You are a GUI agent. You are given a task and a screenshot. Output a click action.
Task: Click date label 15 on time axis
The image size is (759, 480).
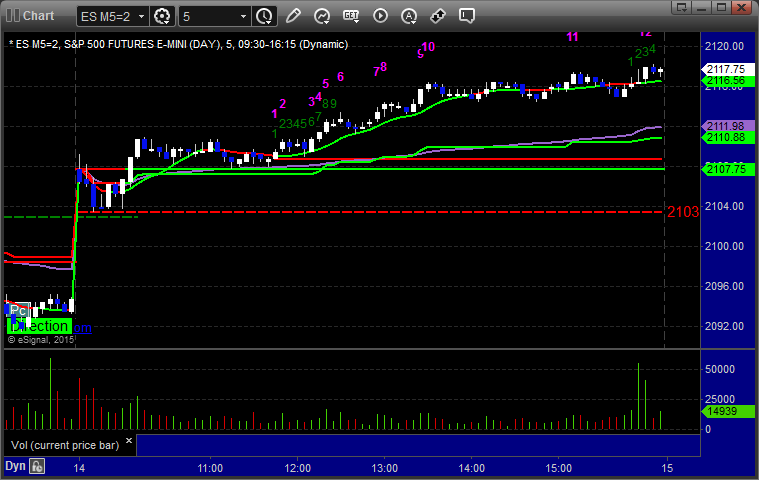tap(667, 468)
